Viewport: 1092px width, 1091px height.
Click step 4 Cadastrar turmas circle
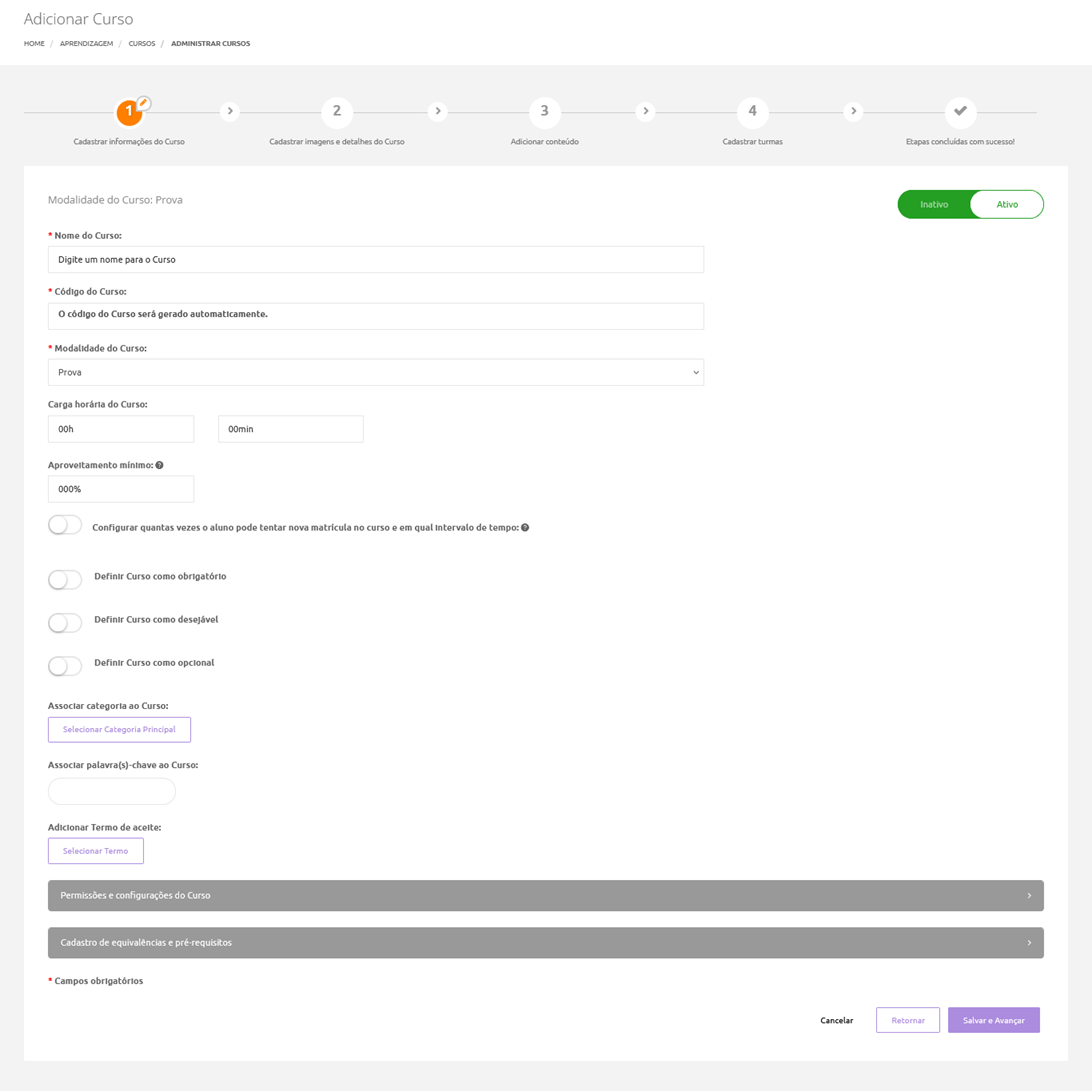(x=752, y=111)
